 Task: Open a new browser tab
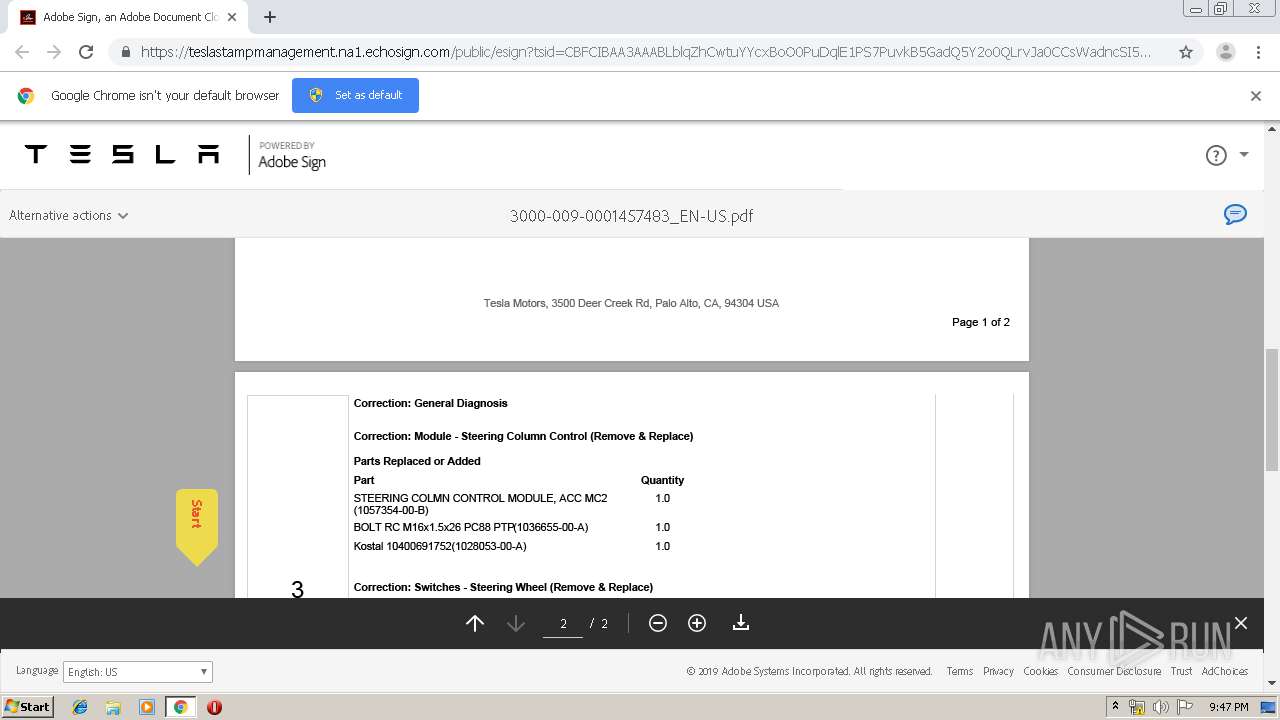pos(270,17)
